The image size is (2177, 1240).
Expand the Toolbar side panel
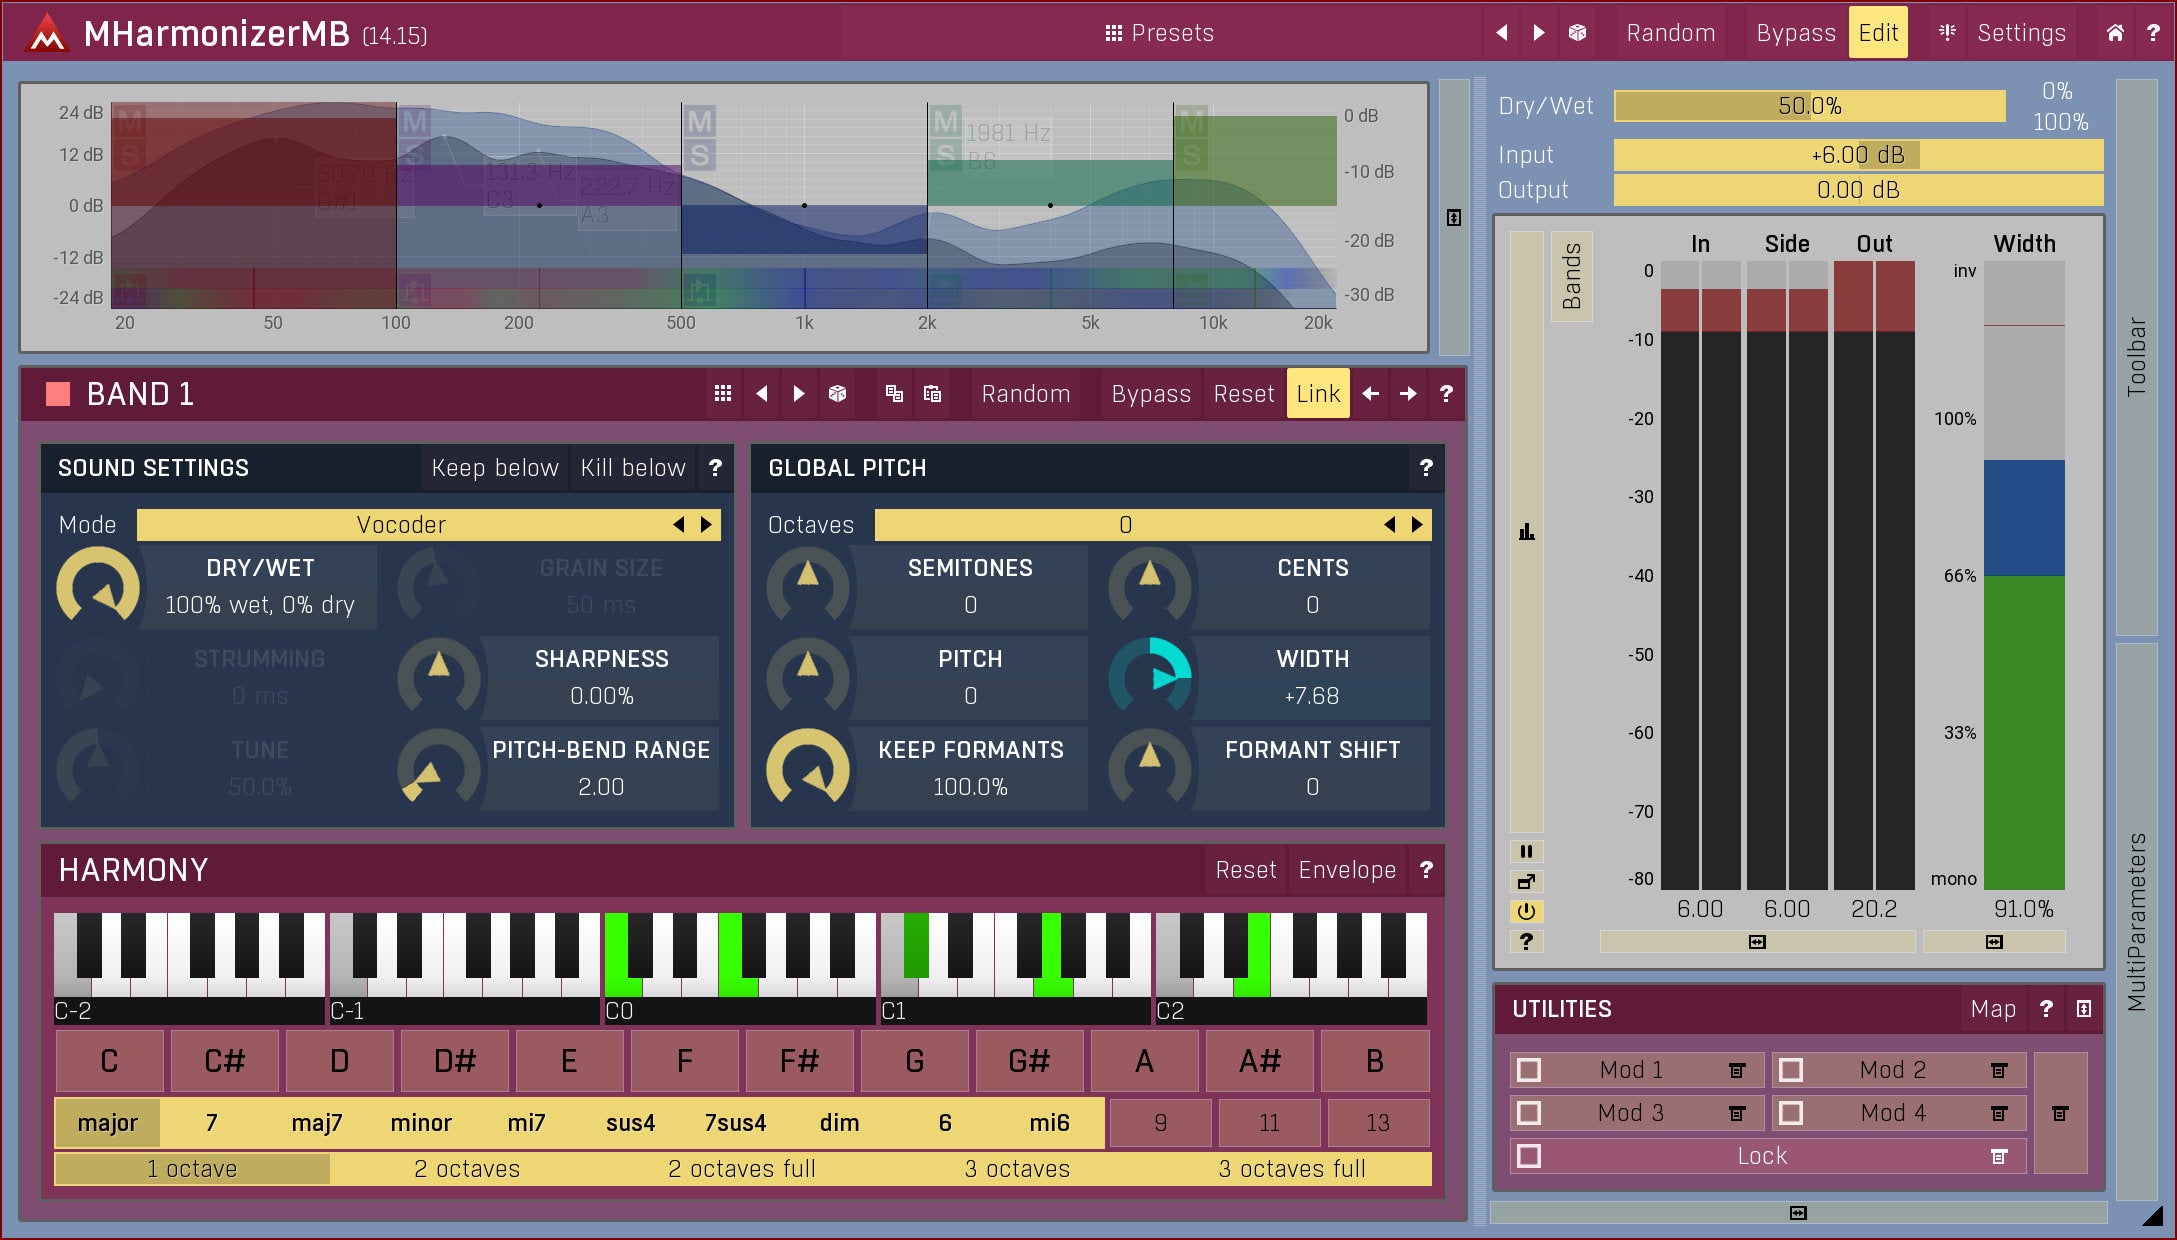point(2136,357)
